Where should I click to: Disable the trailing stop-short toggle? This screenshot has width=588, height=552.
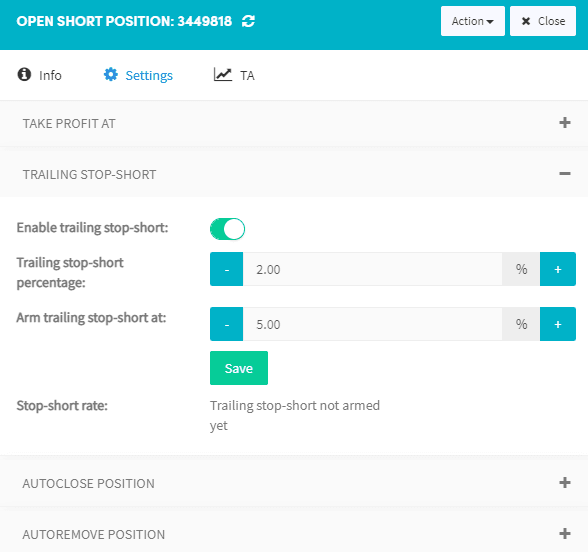point(227,229)
